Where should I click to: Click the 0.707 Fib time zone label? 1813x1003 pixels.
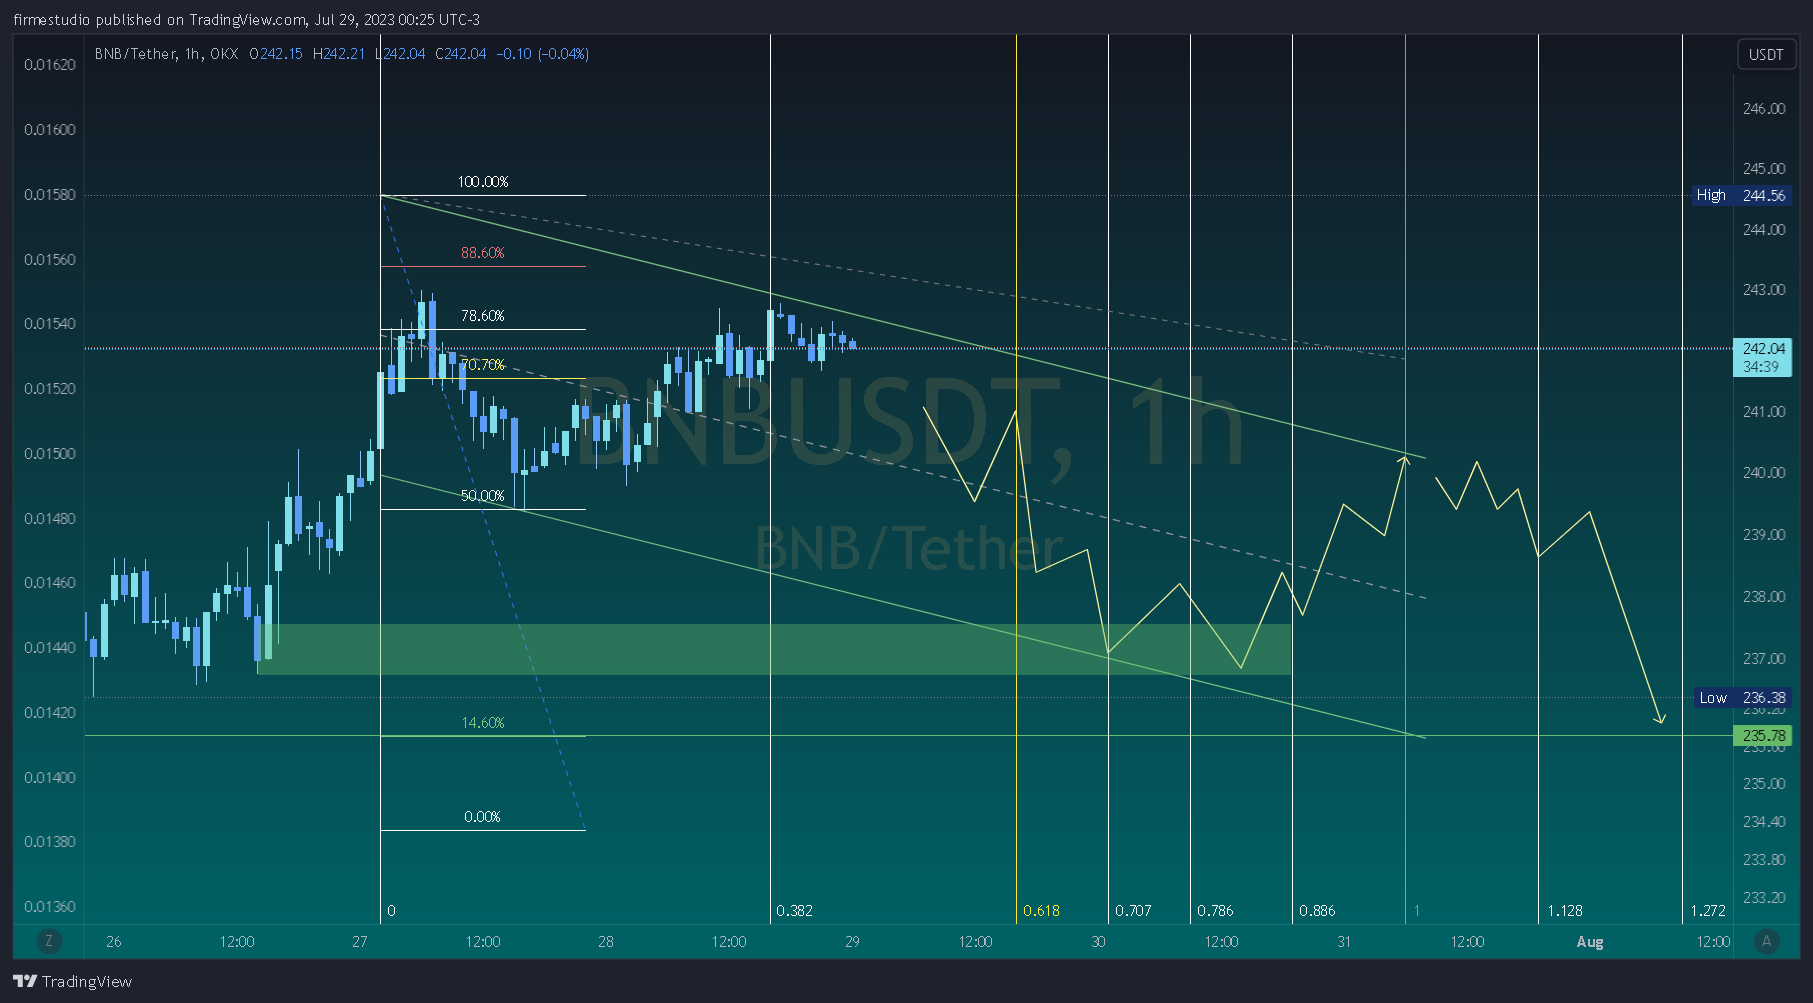click(1133, 911)
